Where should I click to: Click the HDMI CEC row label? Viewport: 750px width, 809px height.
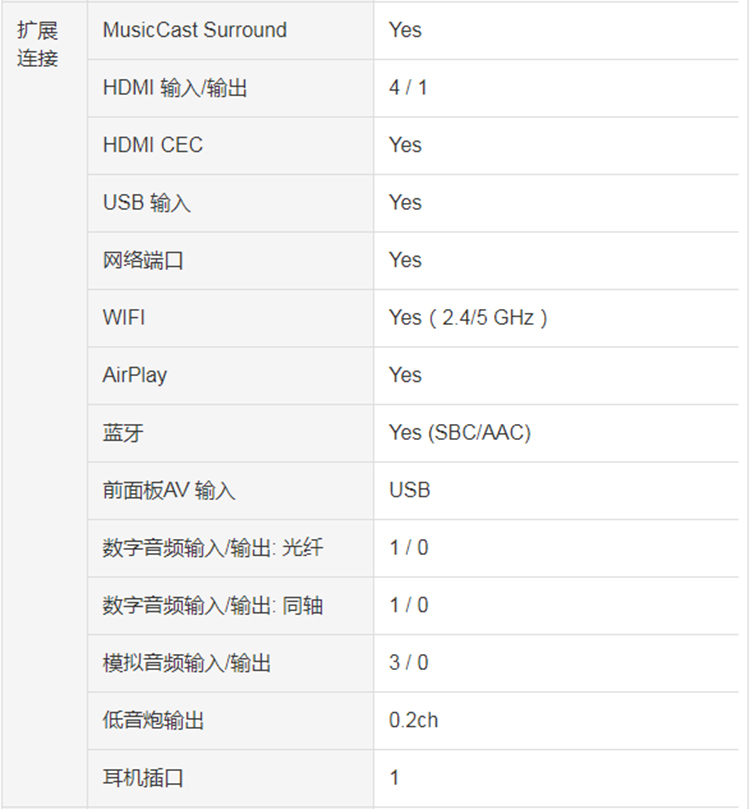[153, 145]
